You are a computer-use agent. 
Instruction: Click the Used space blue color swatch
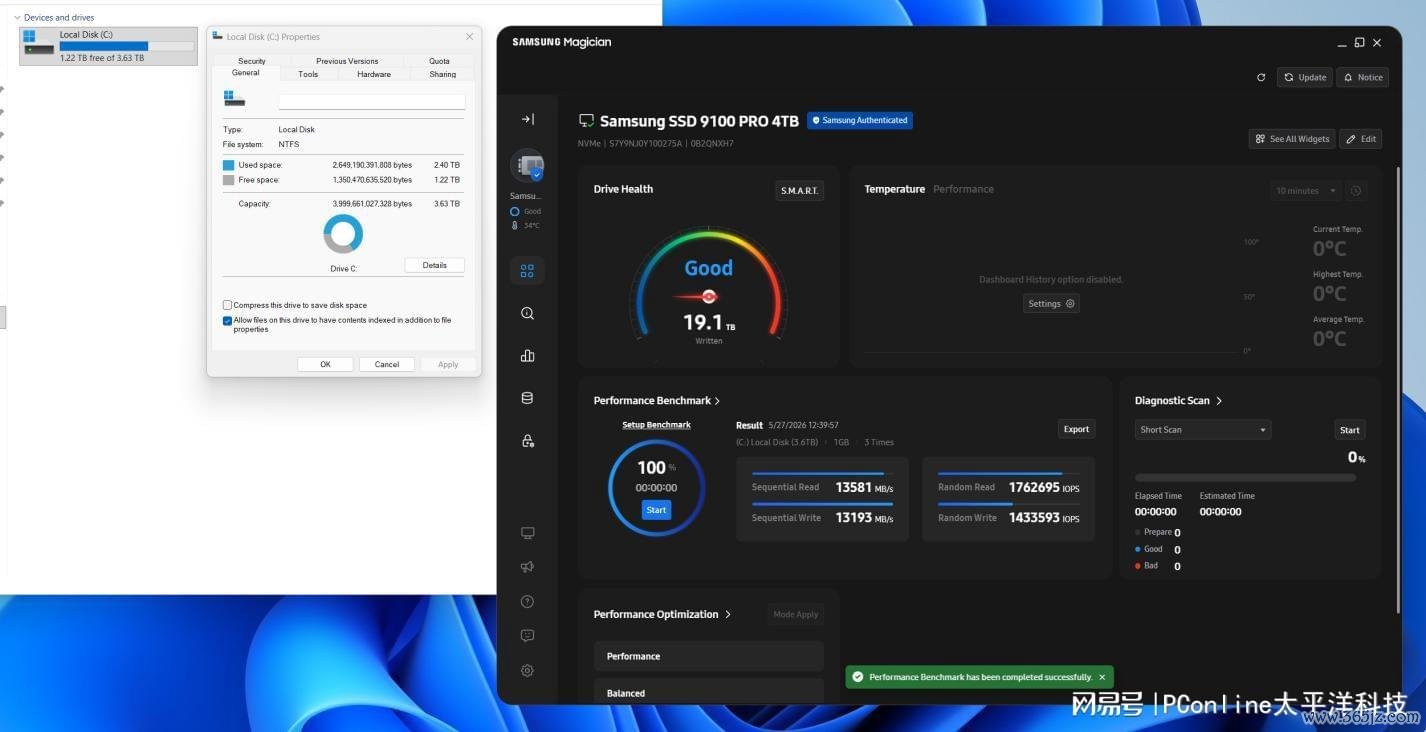tap(228, 165)
